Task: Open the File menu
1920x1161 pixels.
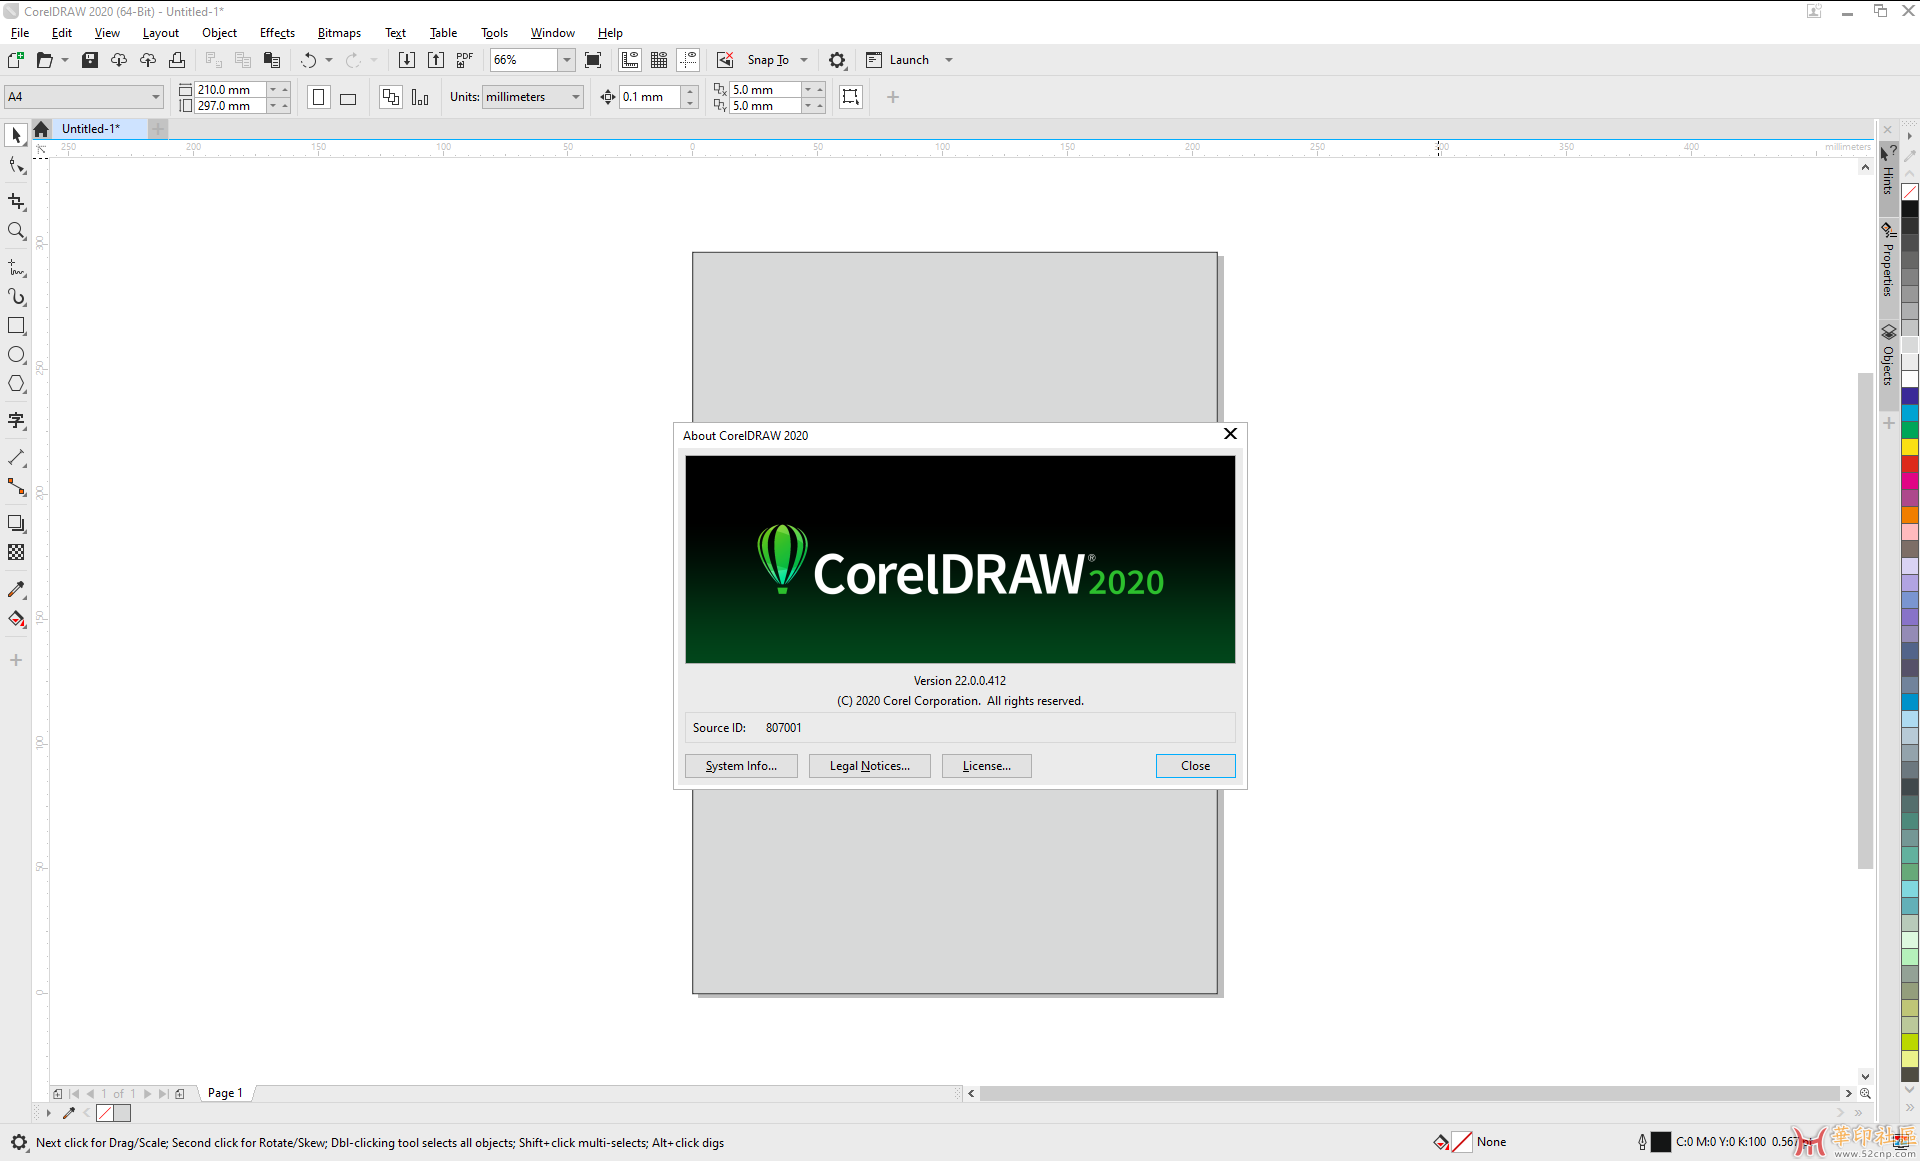Action: (20, 33)
